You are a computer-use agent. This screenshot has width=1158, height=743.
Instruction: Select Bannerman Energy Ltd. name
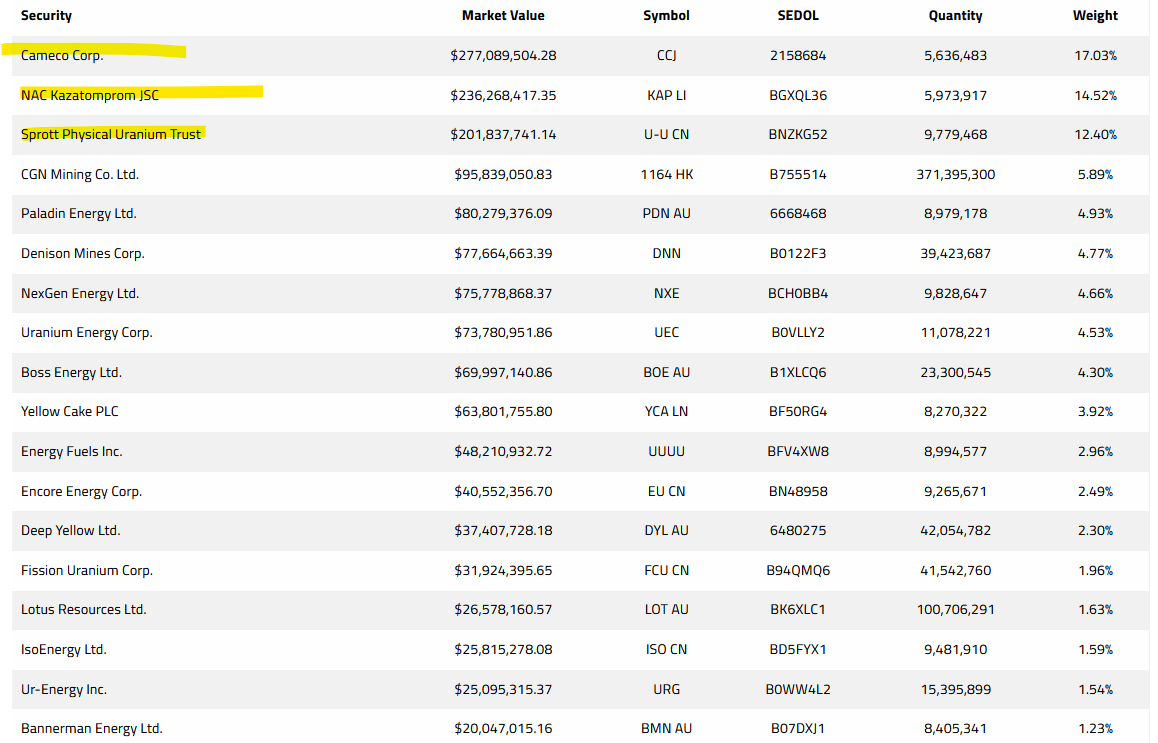(x=92, y=728)
